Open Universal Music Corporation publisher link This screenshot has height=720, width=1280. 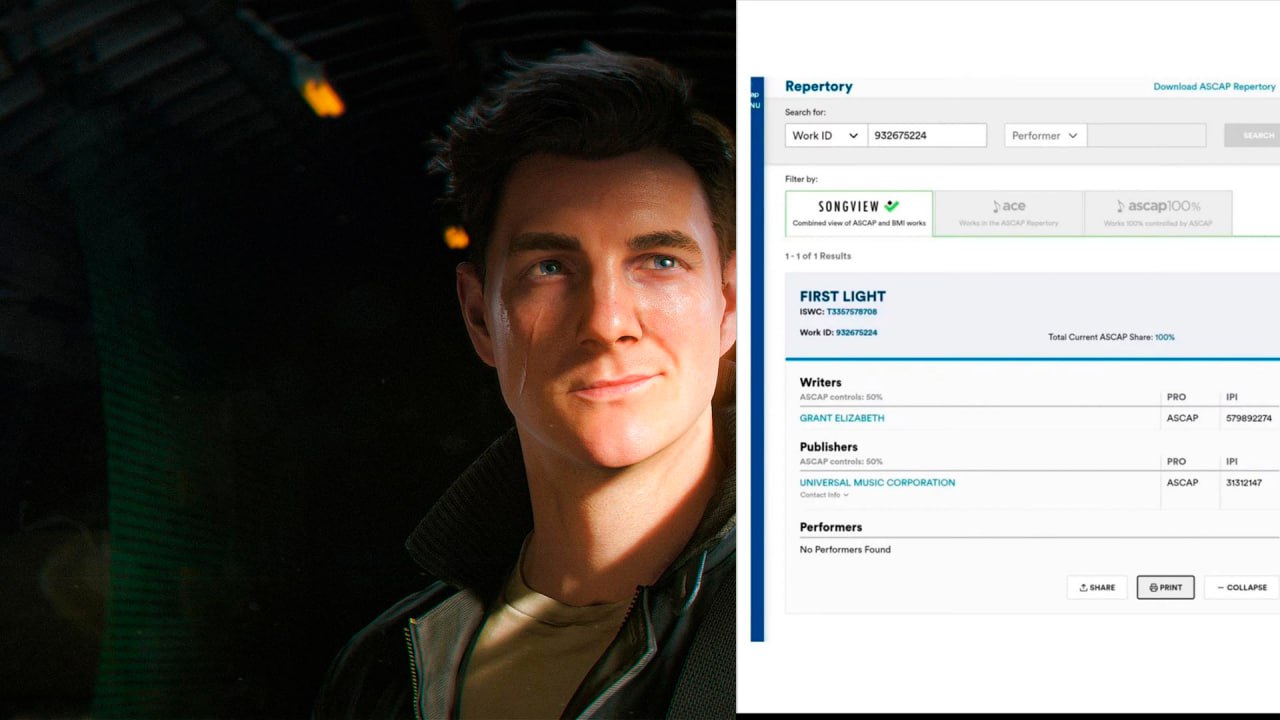click(x=877, y=482)
